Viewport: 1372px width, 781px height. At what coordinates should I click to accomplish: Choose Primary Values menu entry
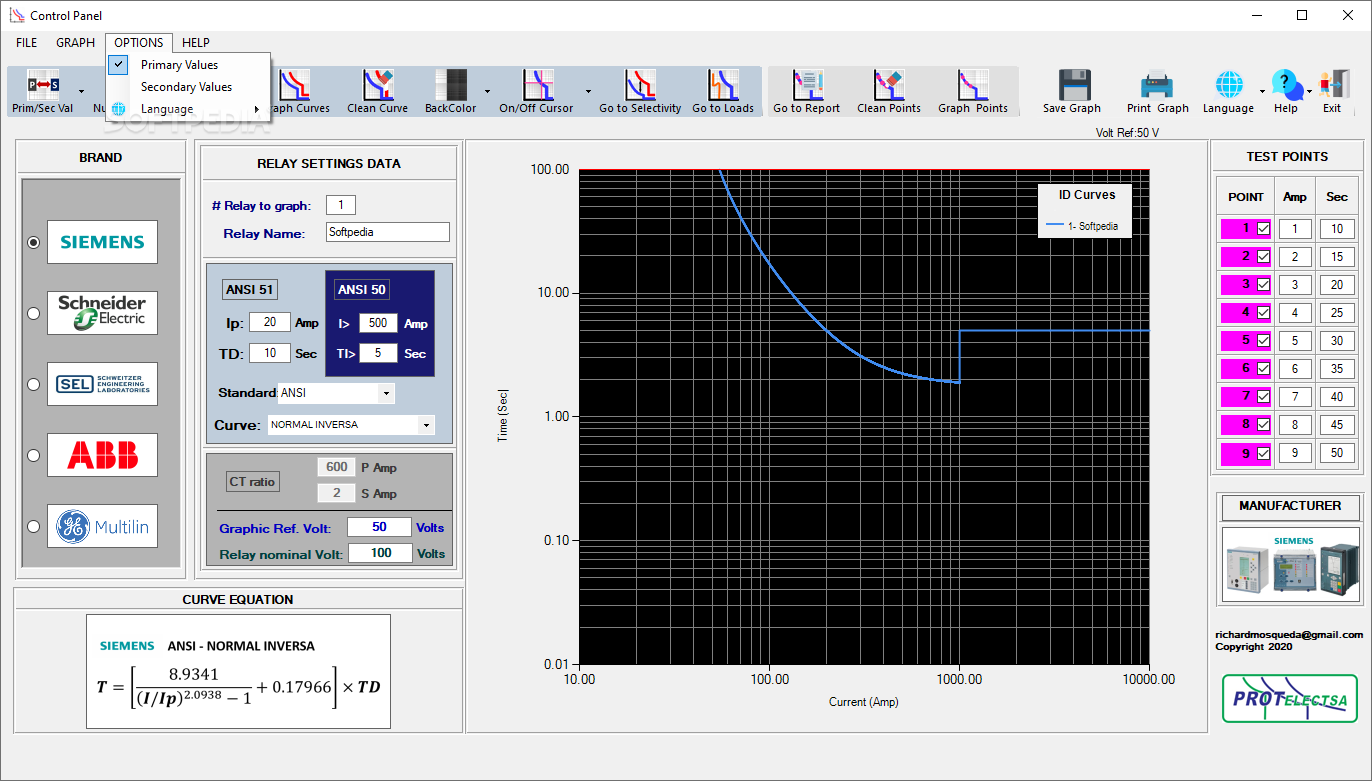tap(188, 65)
